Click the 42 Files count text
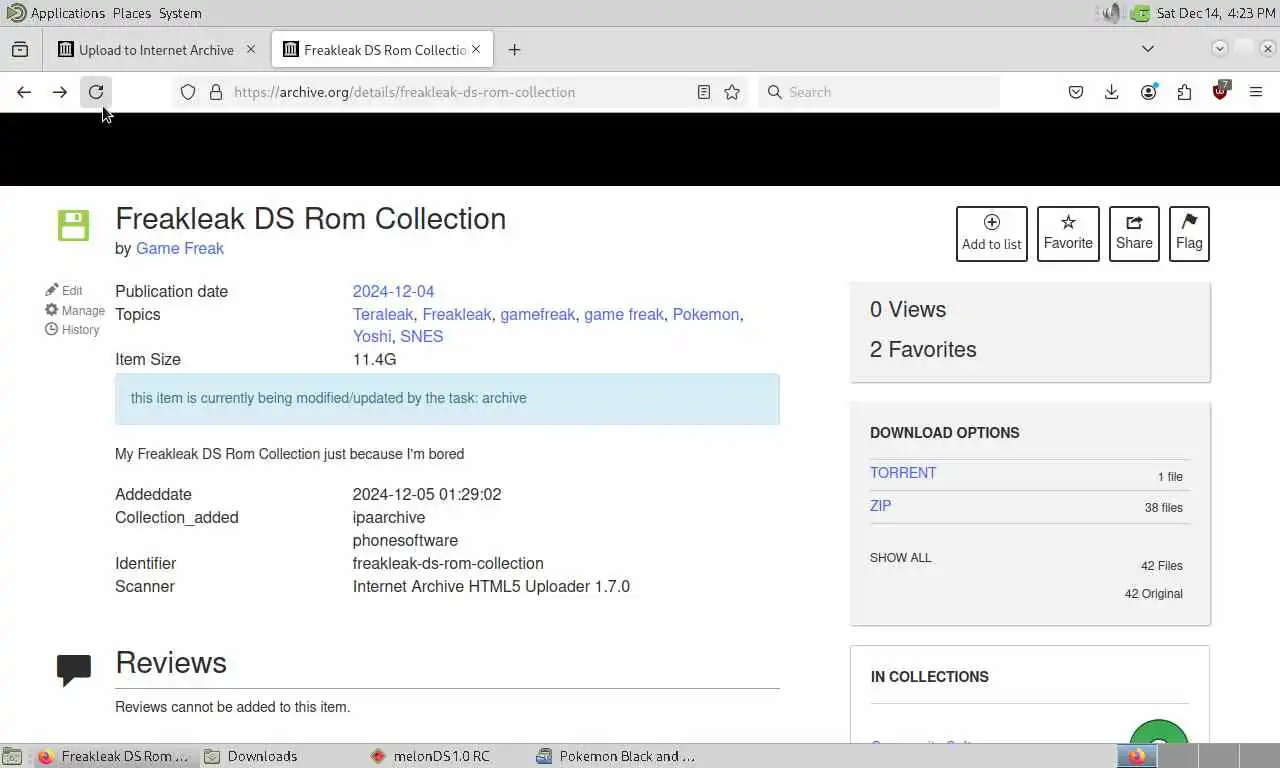The image size is (1280, 768). tap(1162, 566)
